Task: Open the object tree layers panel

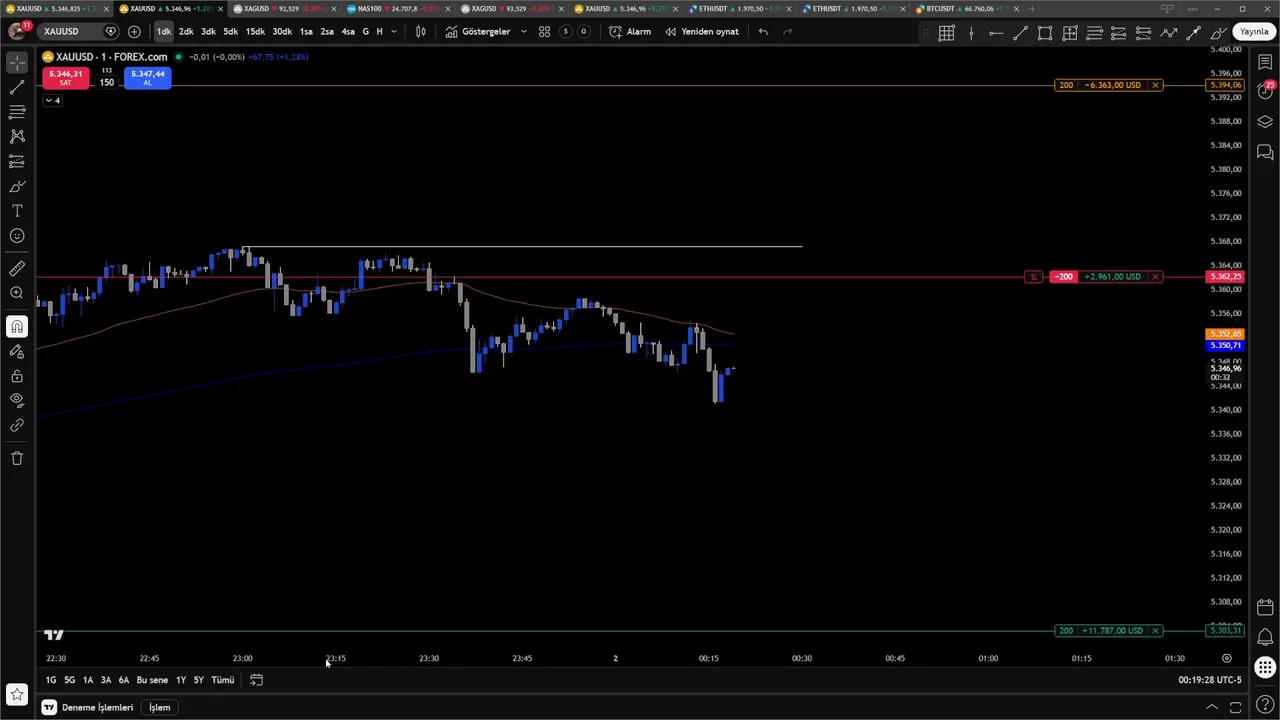Action: coord(1265,122)
